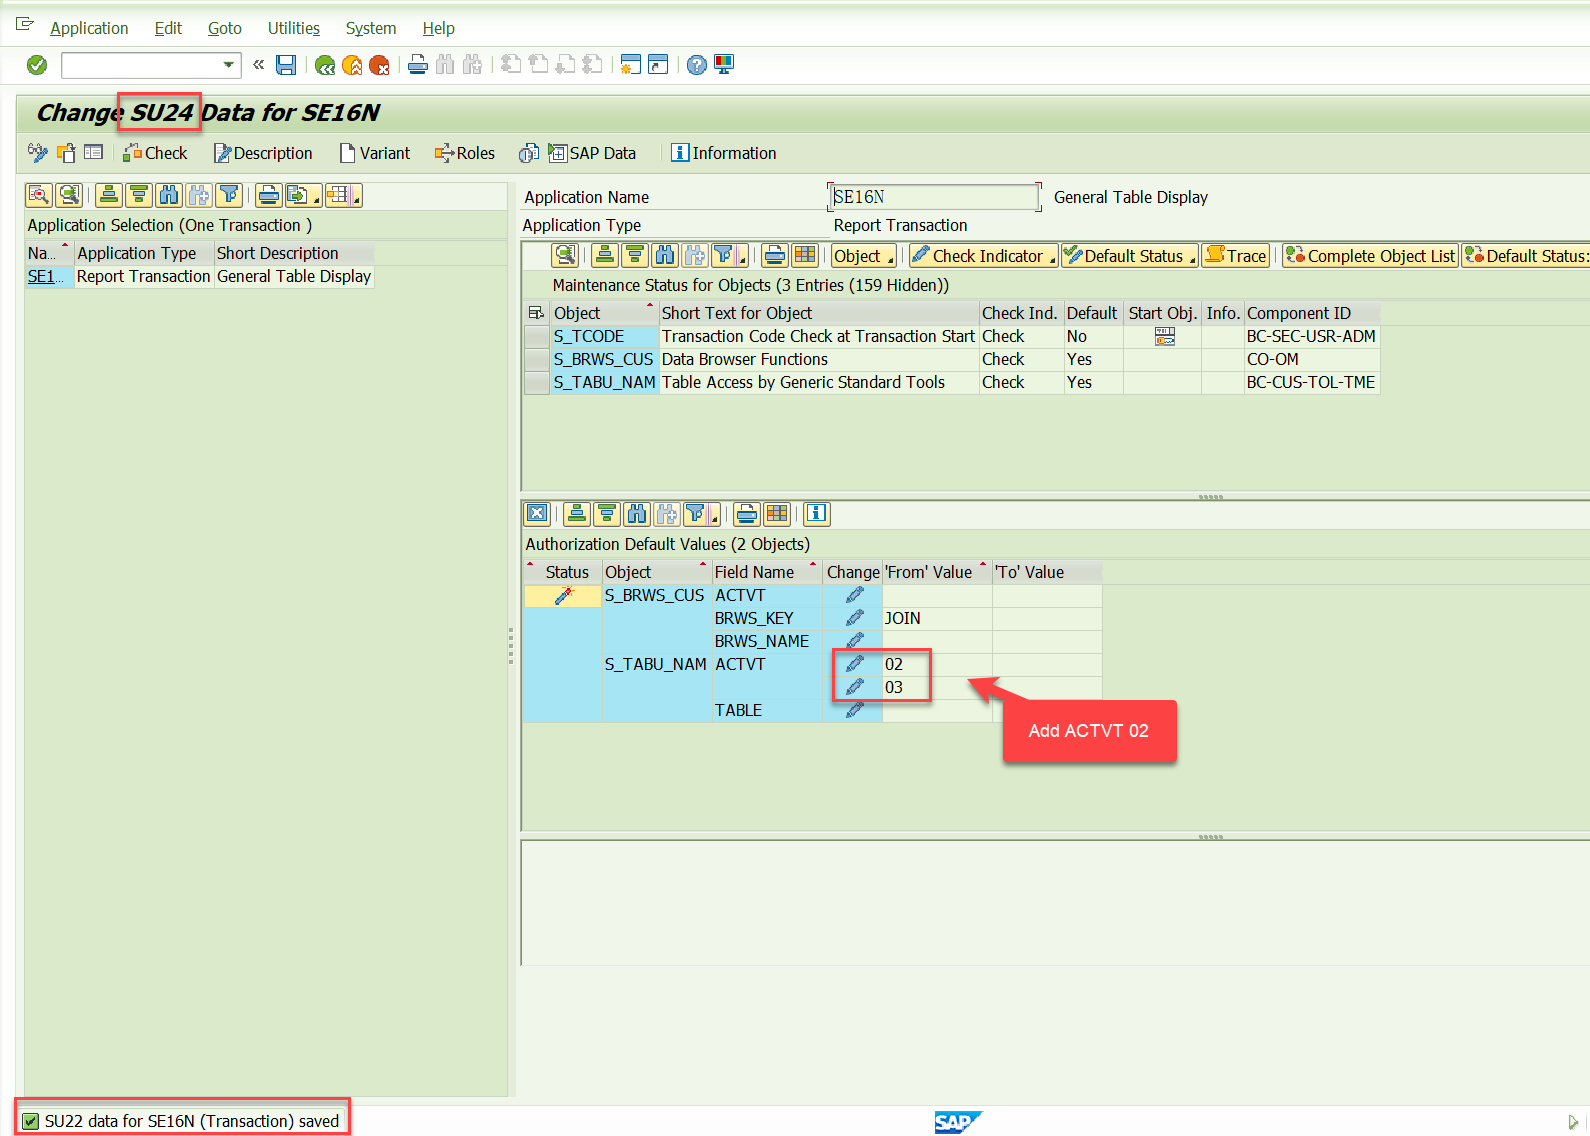Click the Field Name column header

766,572
